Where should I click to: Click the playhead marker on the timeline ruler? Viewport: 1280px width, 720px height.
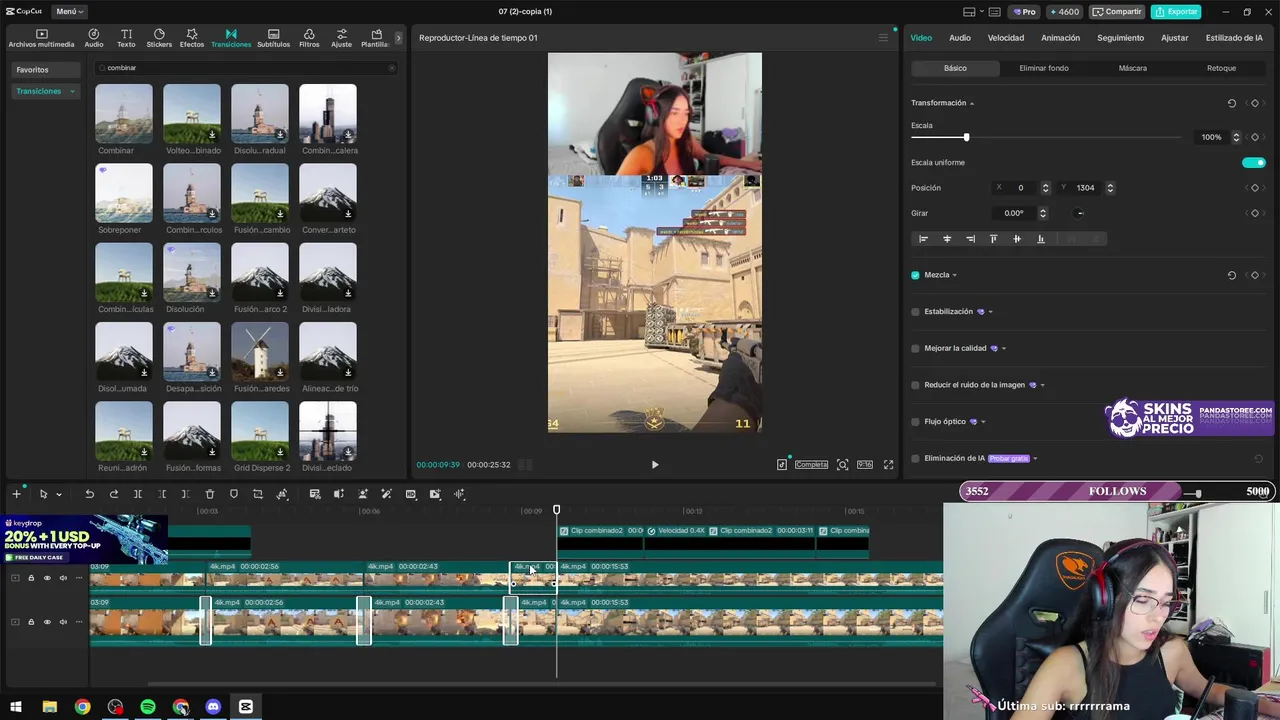[x=557, y=510]
